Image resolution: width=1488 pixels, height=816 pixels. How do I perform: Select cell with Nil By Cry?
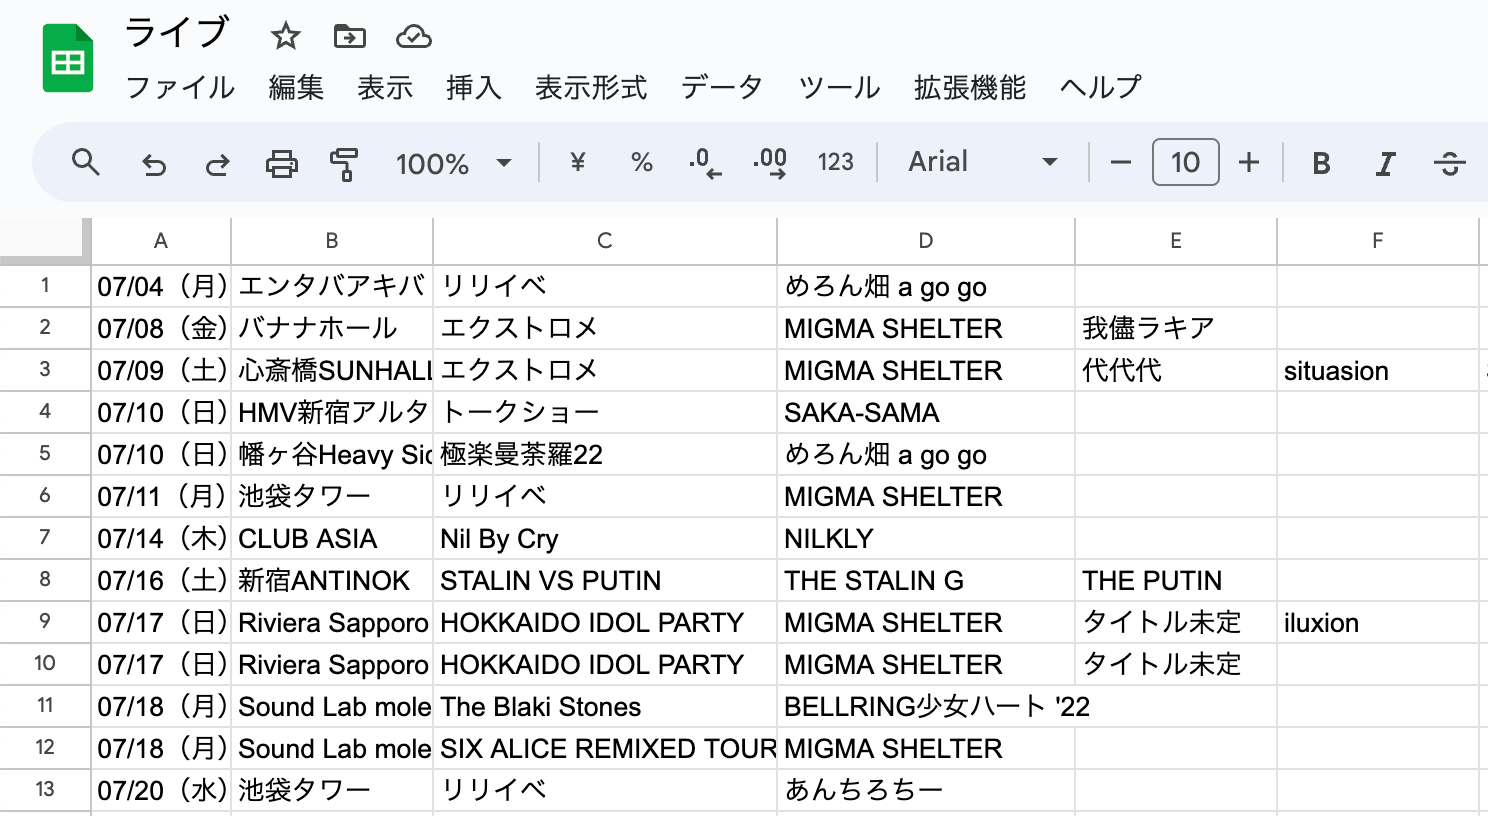tap(605, 539)
